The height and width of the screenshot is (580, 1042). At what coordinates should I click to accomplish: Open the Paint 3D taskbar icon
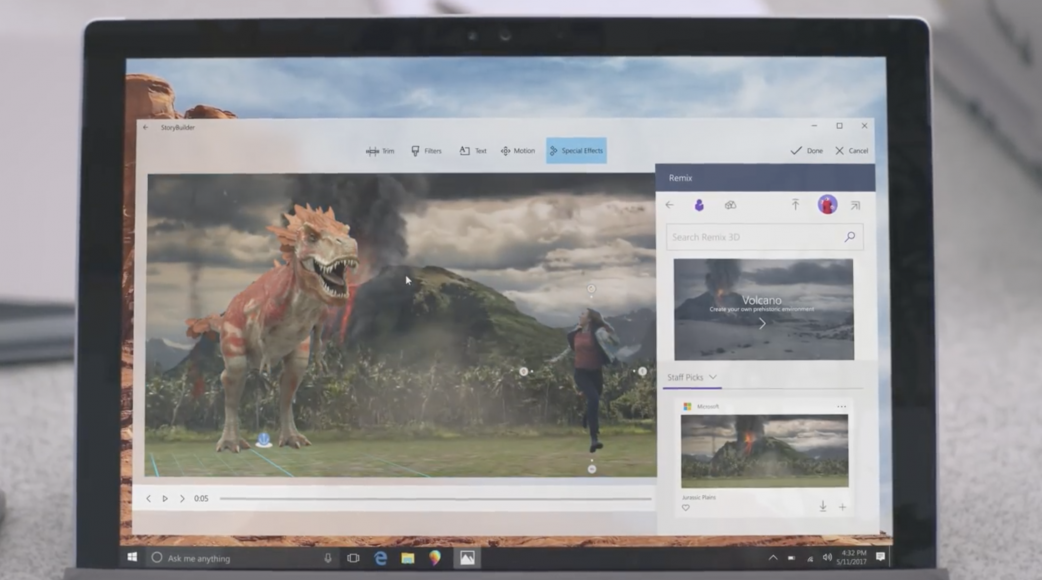[x=435, y=558]
